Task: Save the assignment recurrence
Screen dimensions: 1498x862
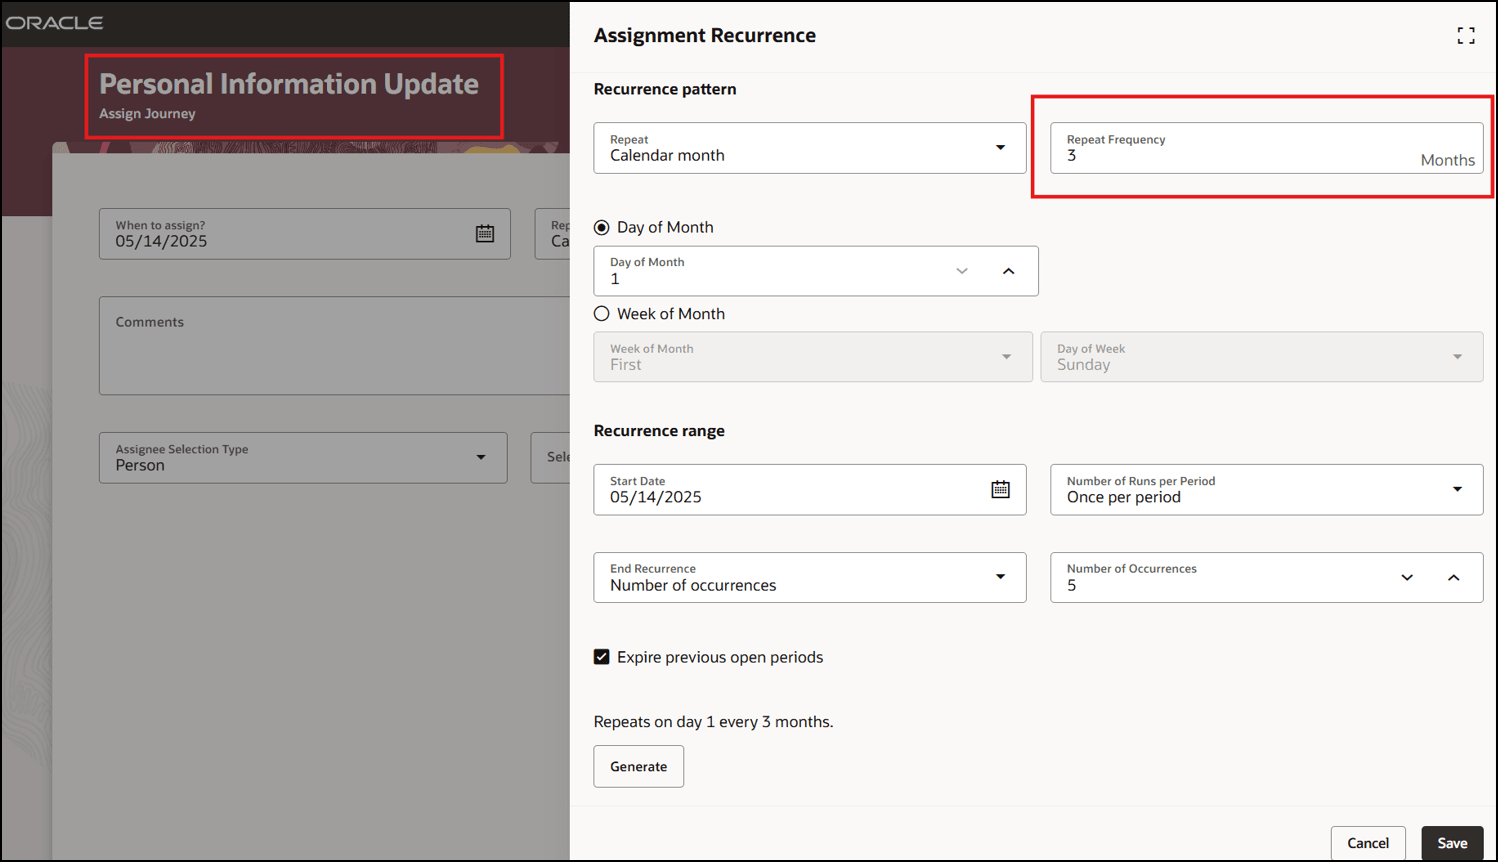Action: pos(1452,843)
